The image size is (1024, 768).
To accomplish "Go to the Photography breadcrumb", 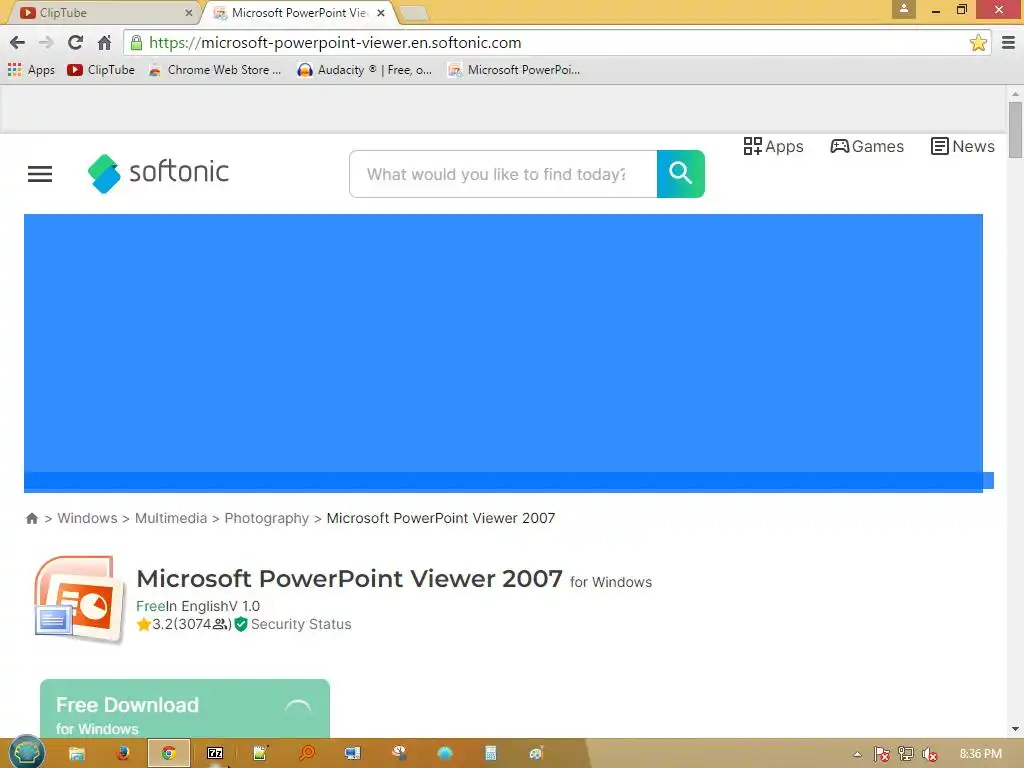I will (266, 518).
